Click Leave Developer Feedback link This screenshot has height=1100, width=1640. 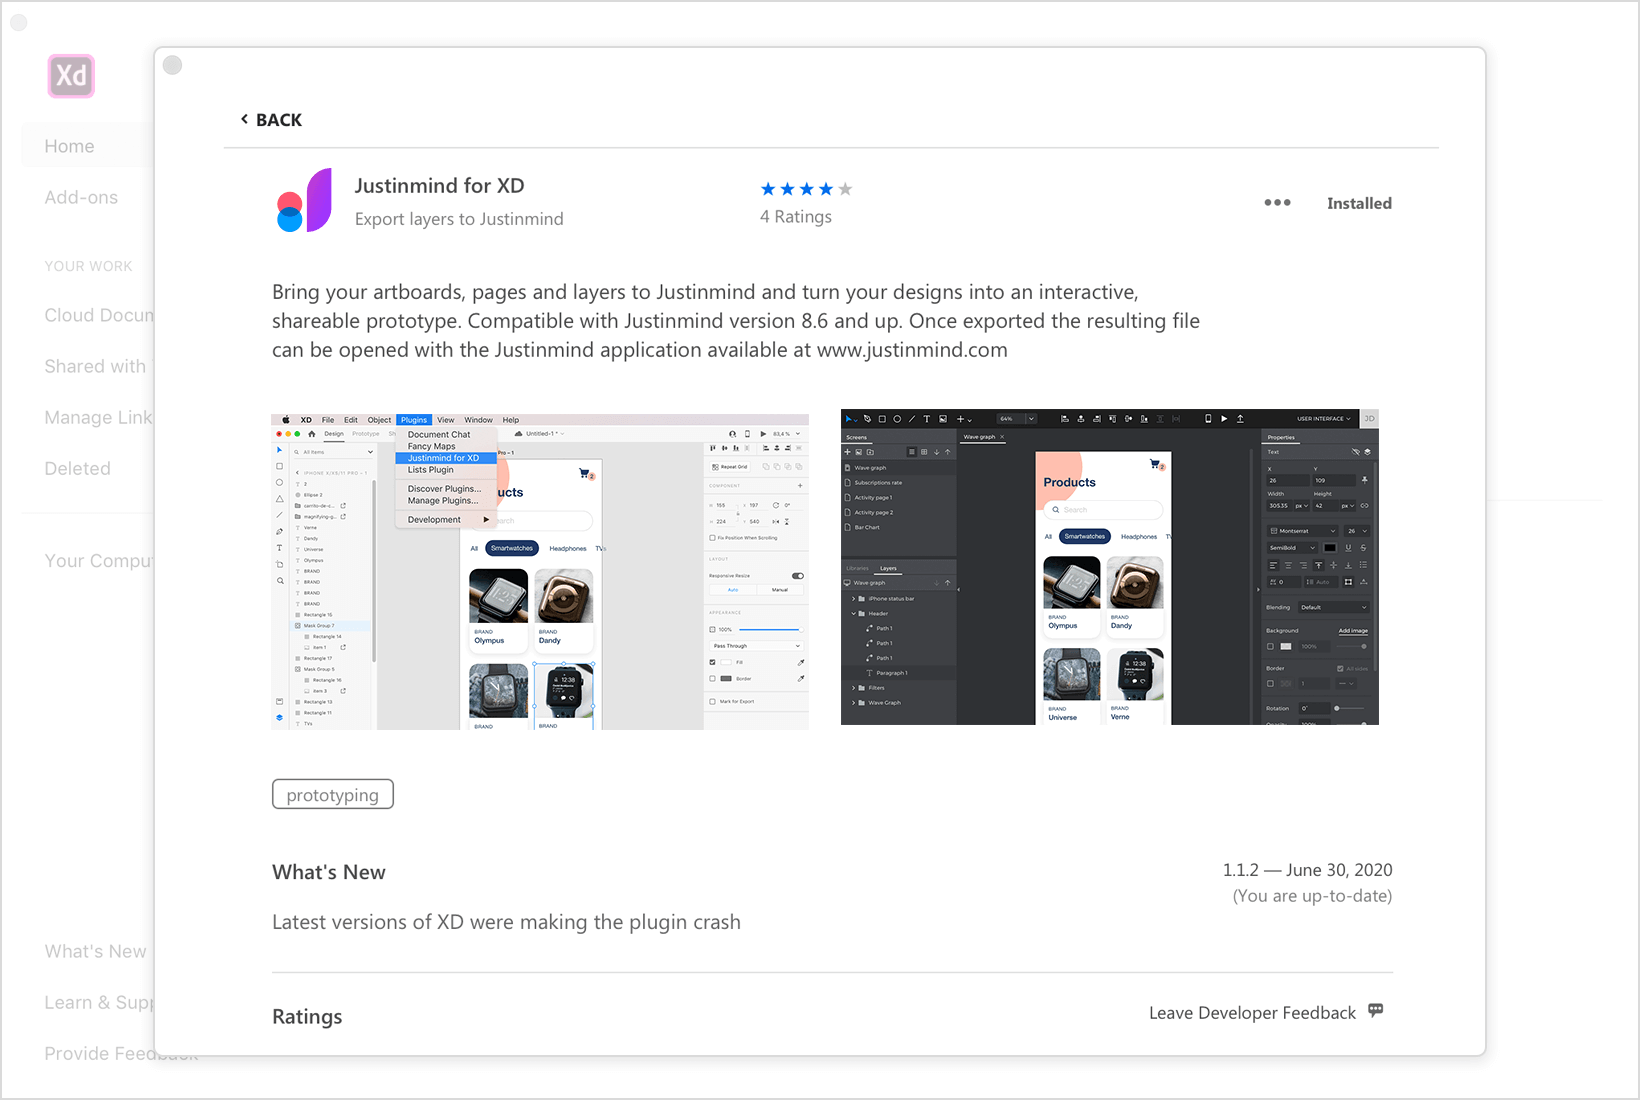click(1252, 1013)
